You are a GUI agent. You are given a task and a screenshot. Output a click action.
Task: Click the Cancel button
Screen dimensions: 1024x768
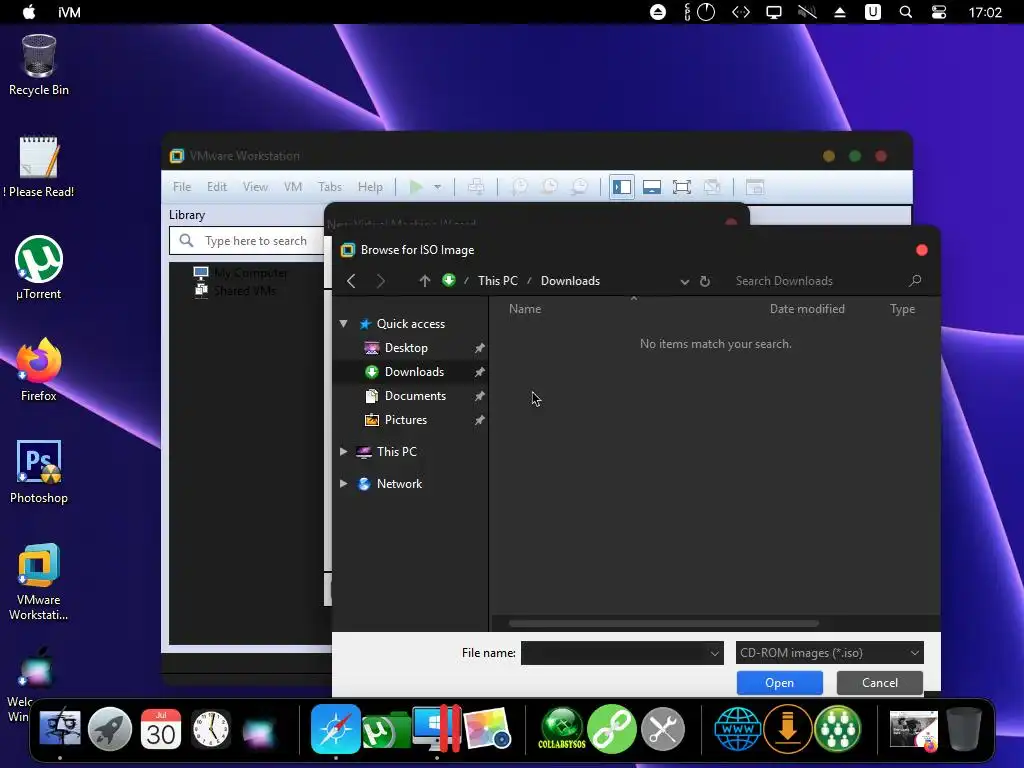[880, 683]
